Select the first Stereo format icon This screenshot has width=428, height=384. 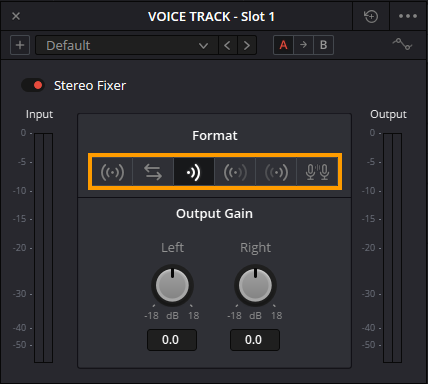click(112, 172)
